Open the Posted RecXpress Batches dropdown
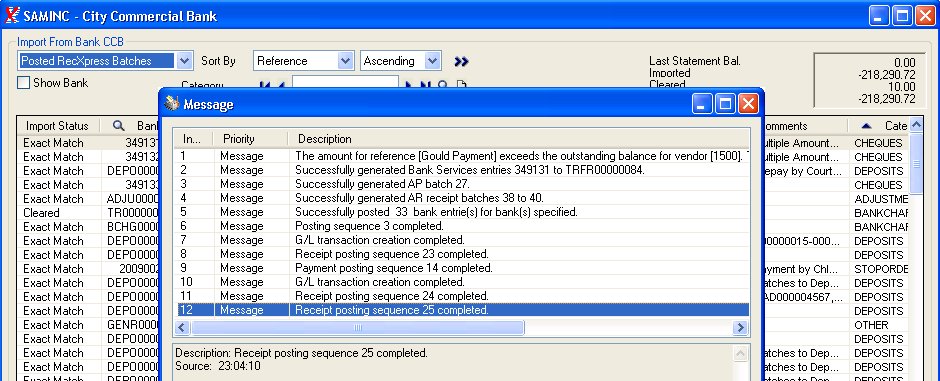Screen dimensions: 940x381 185,61
